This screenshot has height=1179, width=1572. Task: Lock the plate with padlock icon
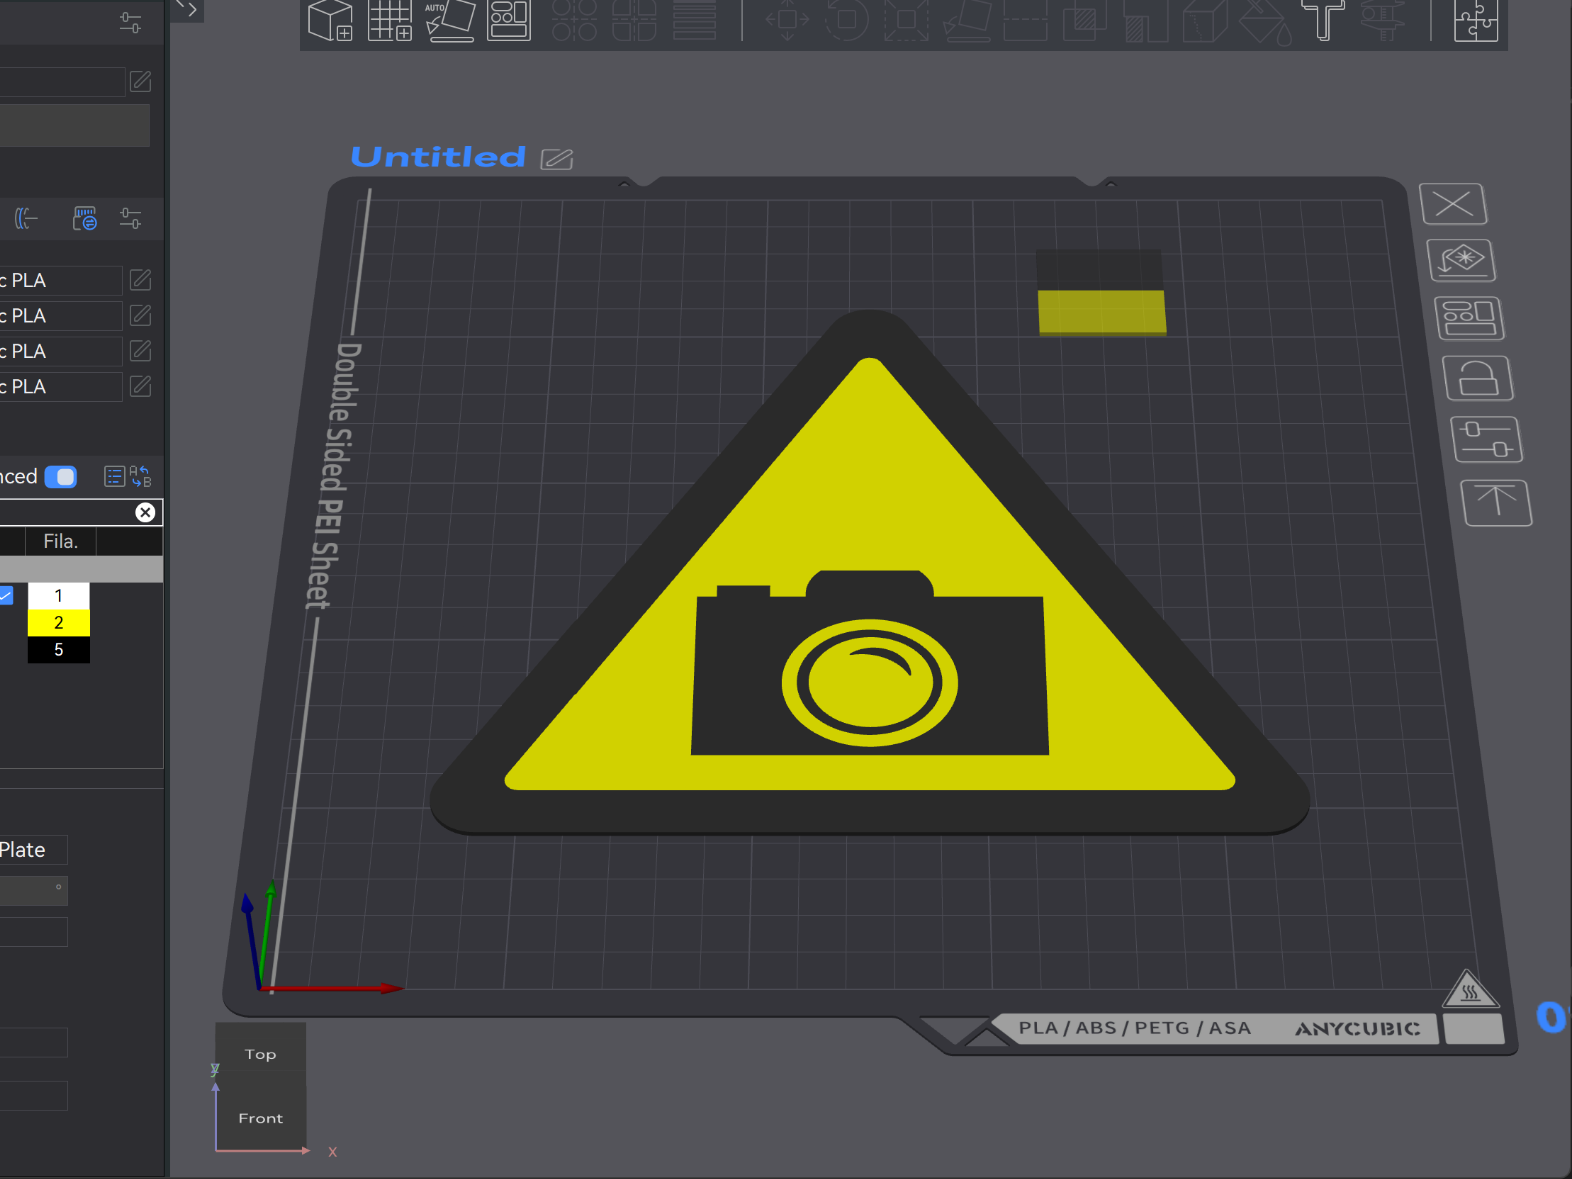tap(1478, 378)
